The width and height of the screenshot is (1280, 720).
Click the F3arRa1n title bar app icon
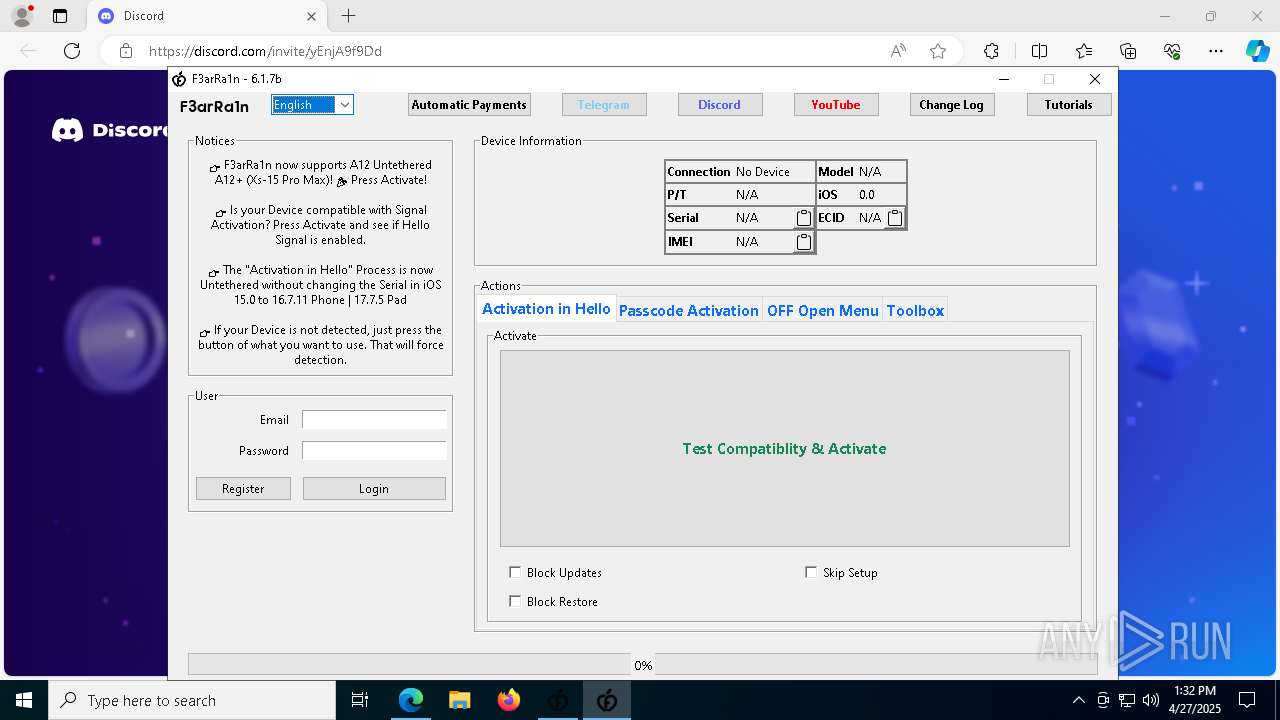[179, 79]
